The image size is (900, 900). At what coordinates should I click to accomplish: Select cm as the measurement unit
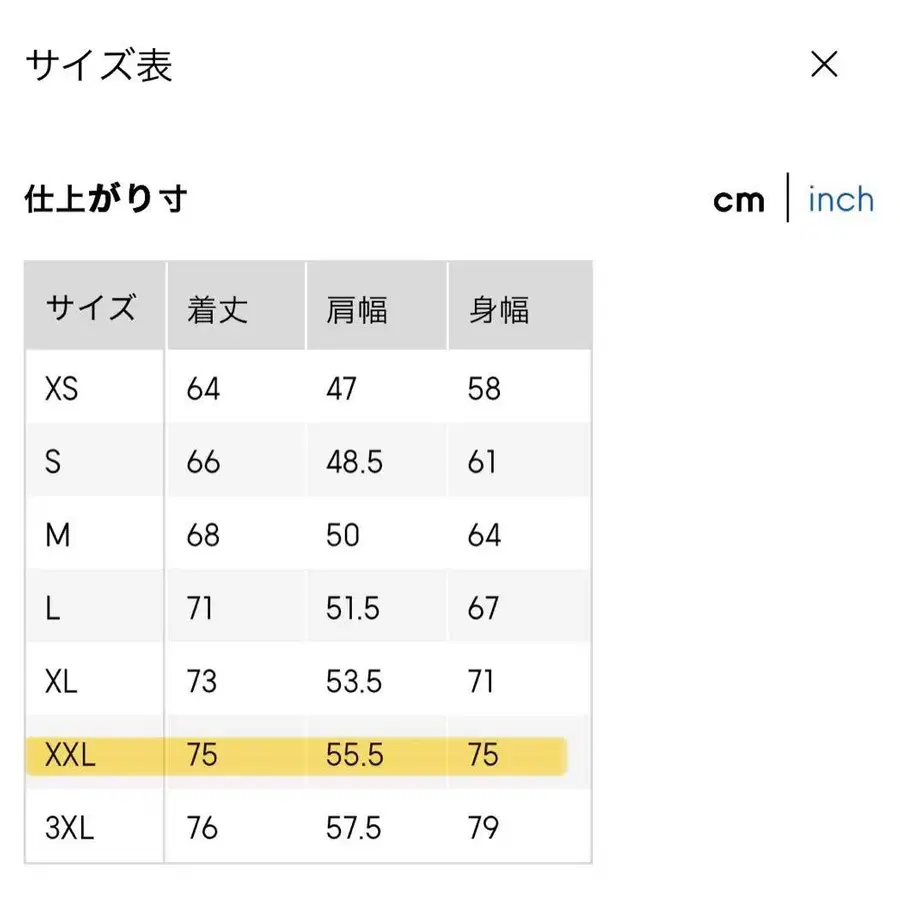(740, 200)
